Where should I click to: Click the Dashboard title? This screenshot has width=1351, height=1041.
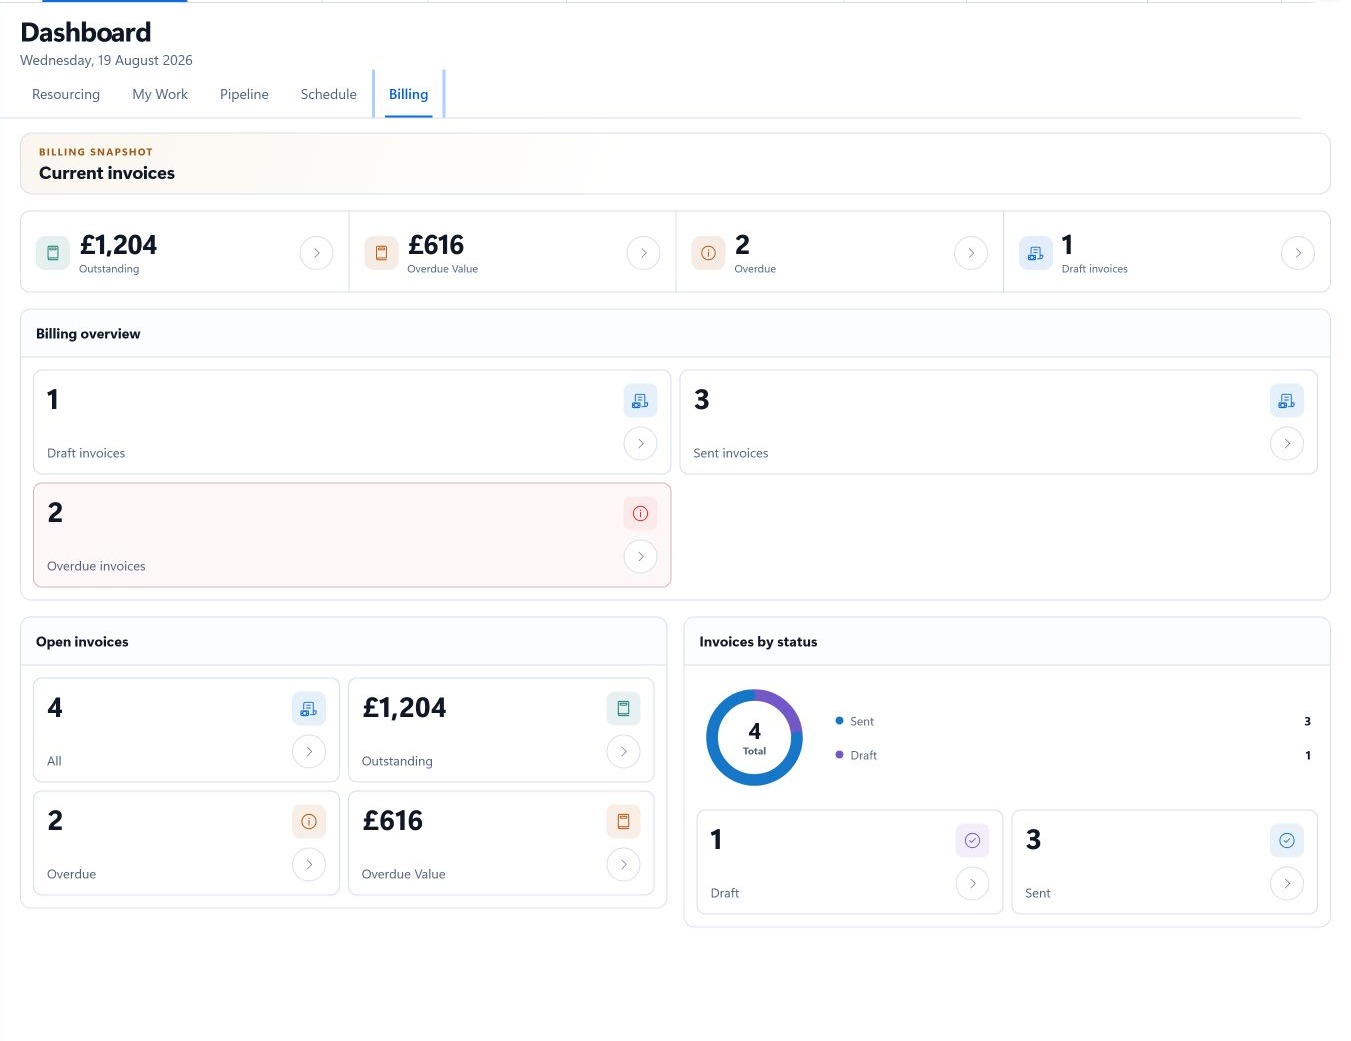click(86, 32)
